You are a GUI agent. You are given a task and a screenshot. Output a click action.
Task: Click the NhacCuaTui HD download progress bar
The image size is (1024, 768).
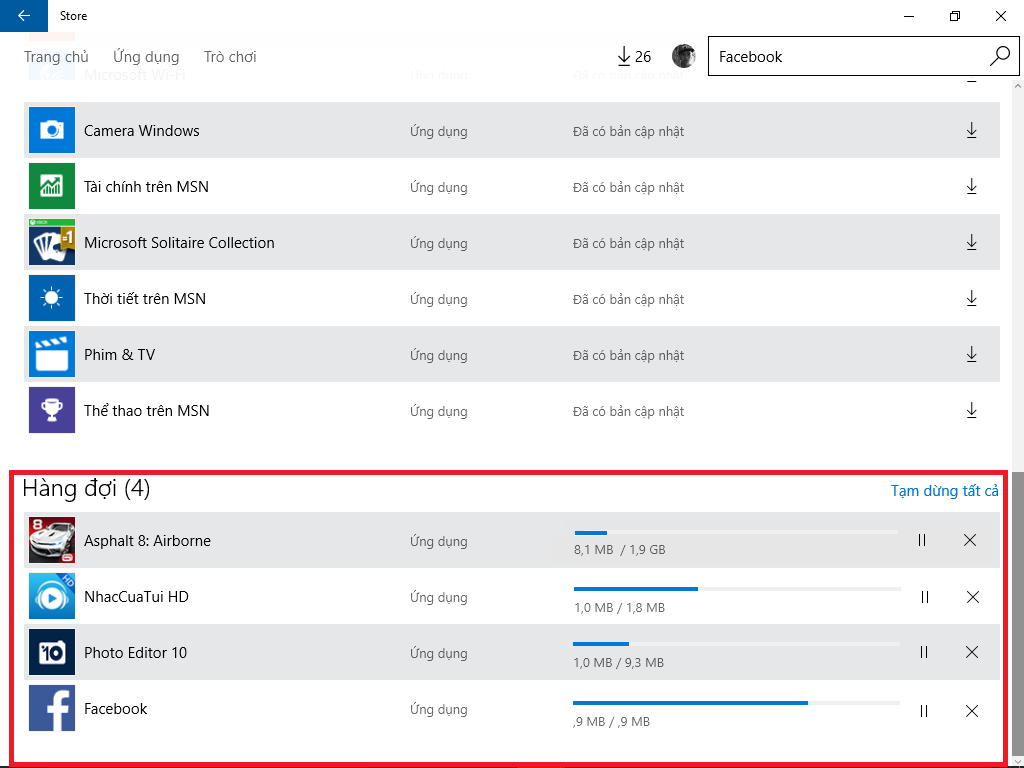click(737, 589)
